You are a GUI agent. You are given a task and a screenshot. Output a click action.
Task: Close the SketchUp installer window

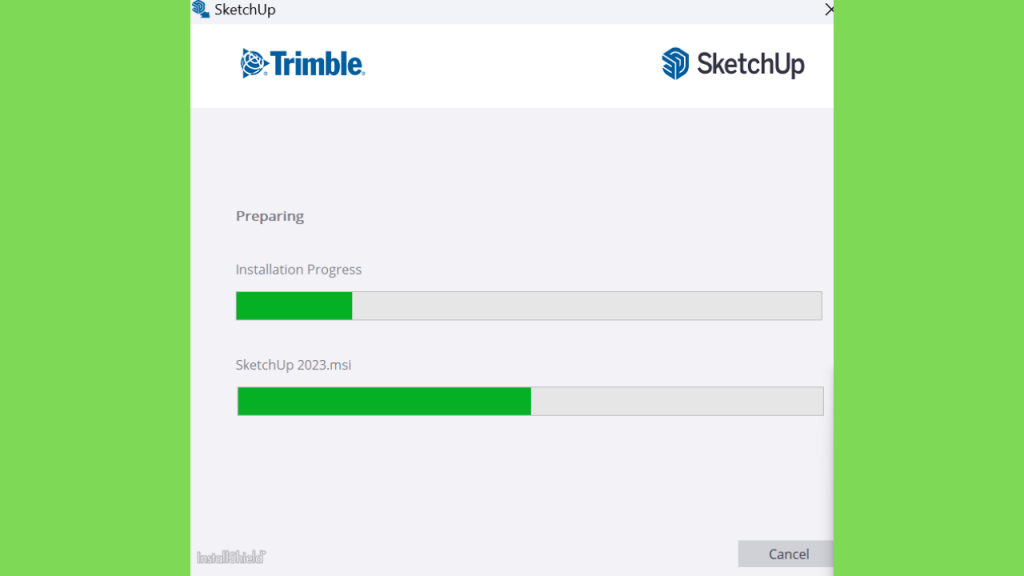(x=829, y=9)
